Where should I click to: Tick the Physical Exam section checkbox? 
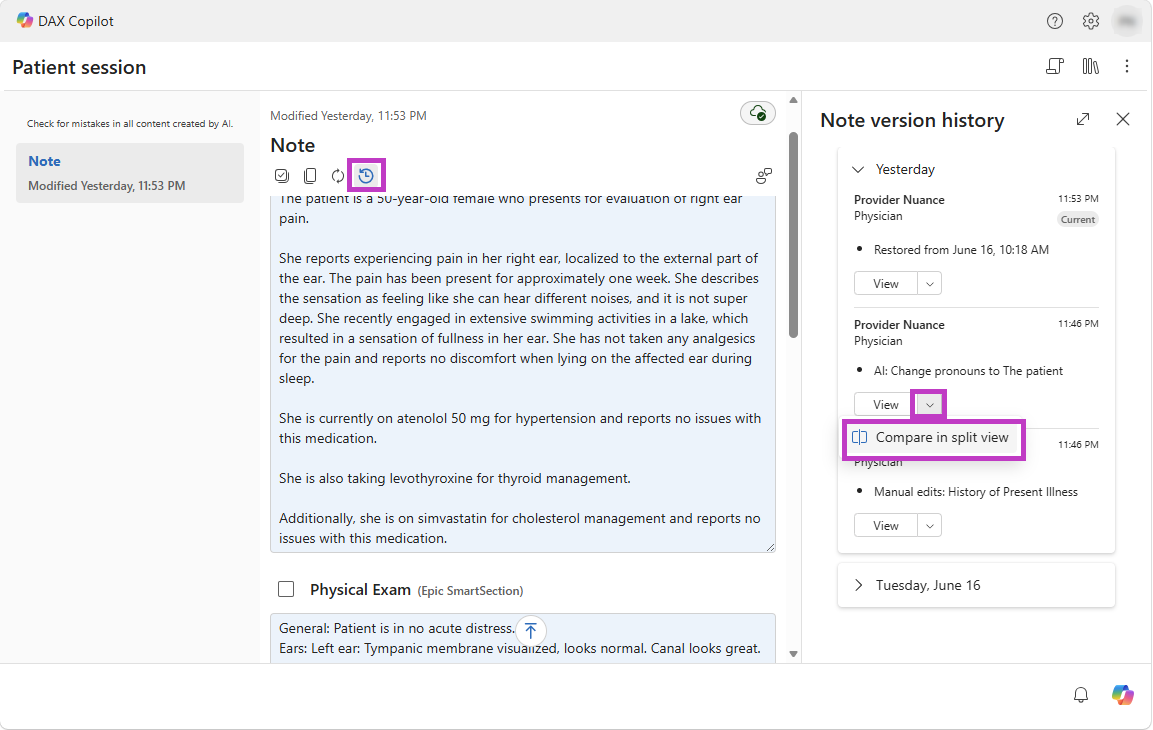(286, 589)
